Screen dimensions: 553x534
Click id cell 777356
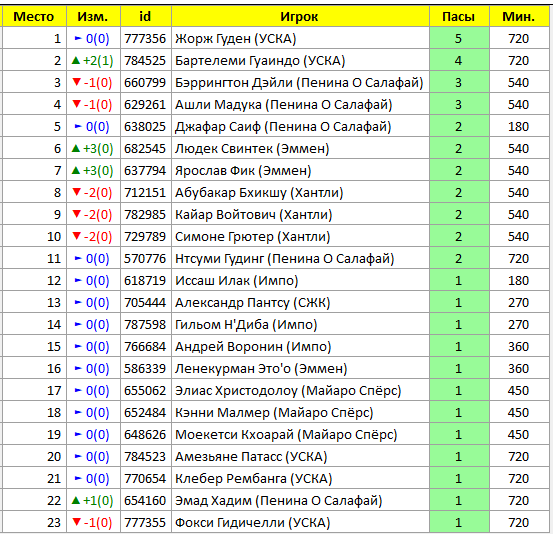145,38
